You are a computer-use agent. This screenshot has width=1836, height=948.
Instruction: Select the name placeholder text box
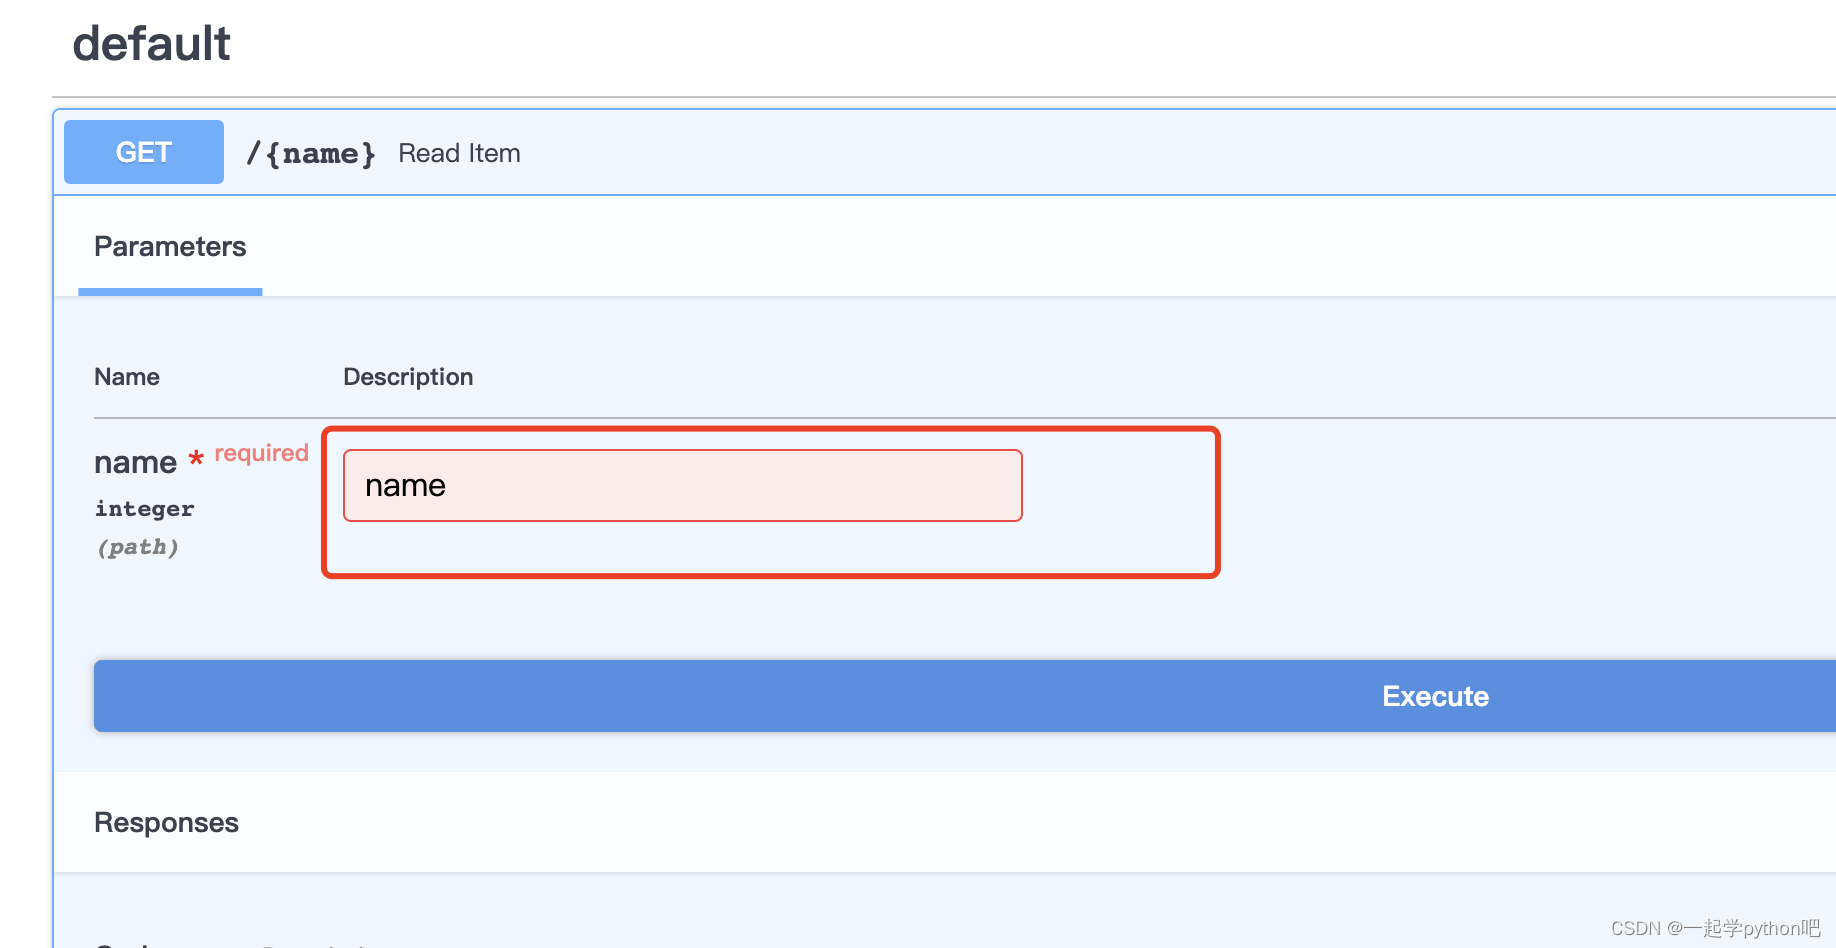tap(682, 485)
